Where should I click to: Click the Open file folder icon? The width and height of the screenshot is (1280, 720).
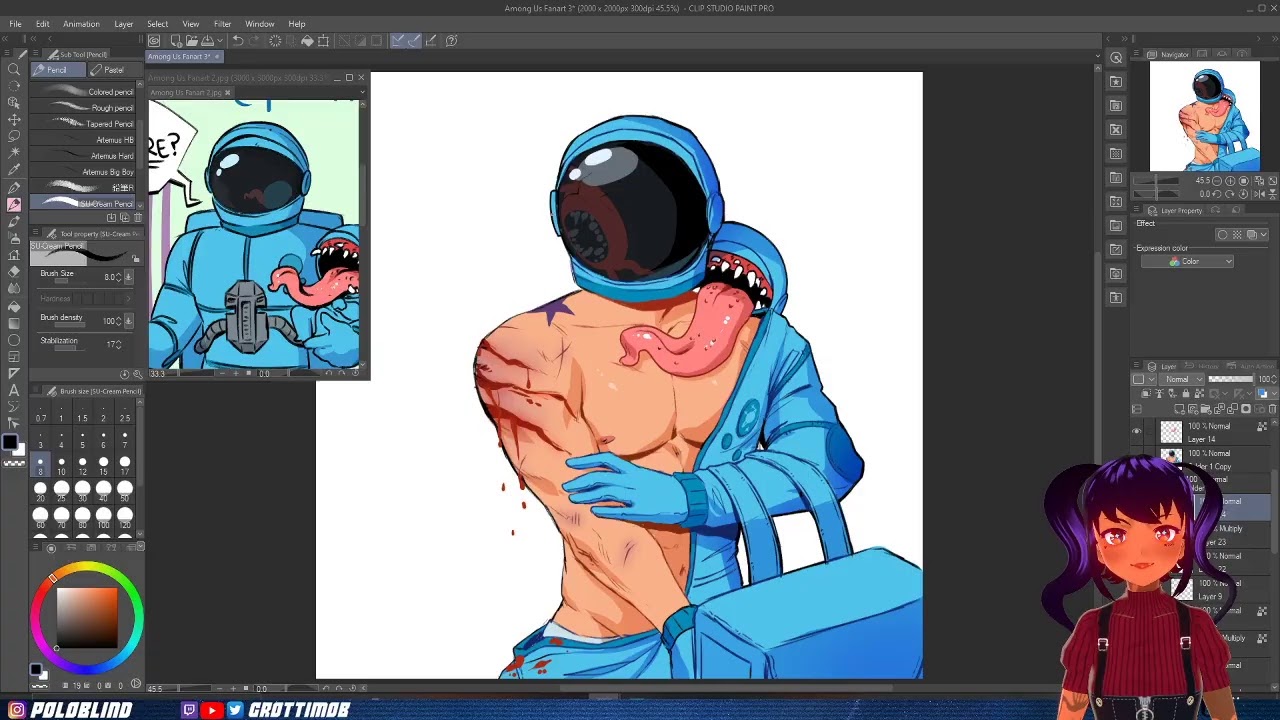tap(191, 41)
